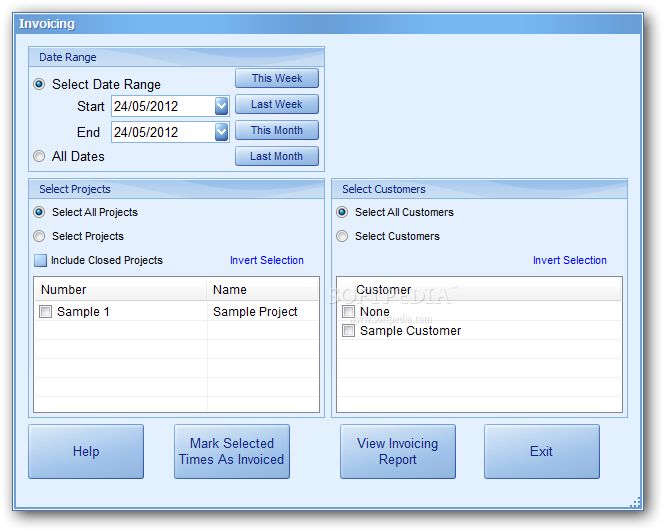Select All Customers radio button
Screen dimensions: 664x531
click(x=342, y=212)
